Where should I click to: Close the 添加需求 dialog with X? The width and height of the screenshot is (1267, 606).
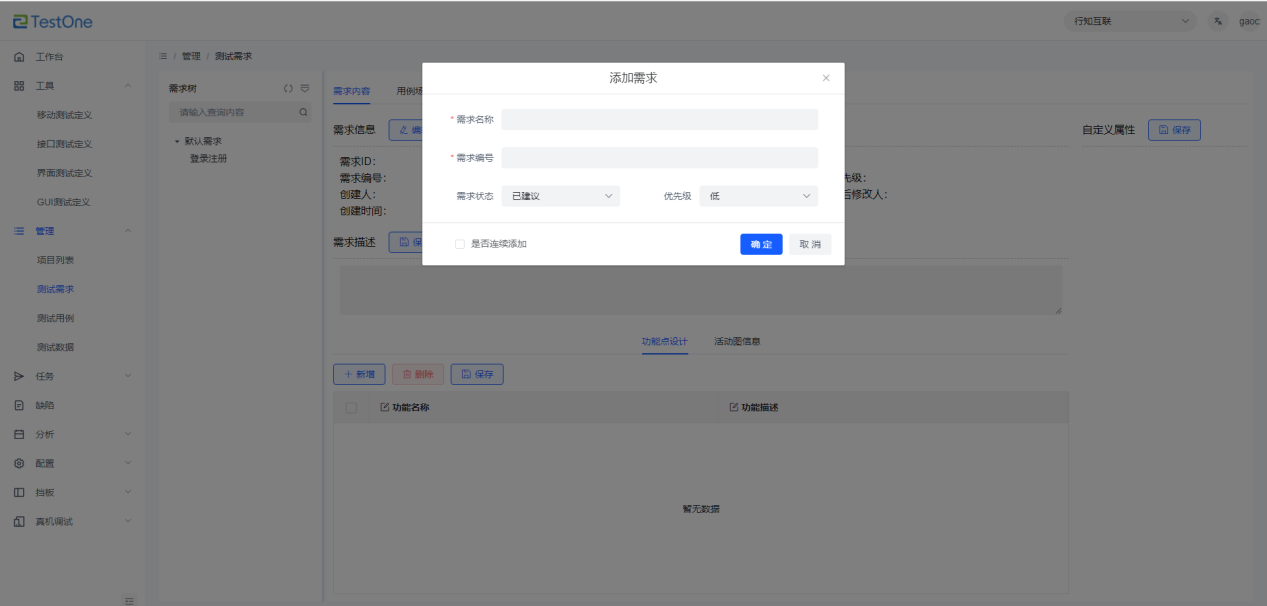[x=826, y=78]
